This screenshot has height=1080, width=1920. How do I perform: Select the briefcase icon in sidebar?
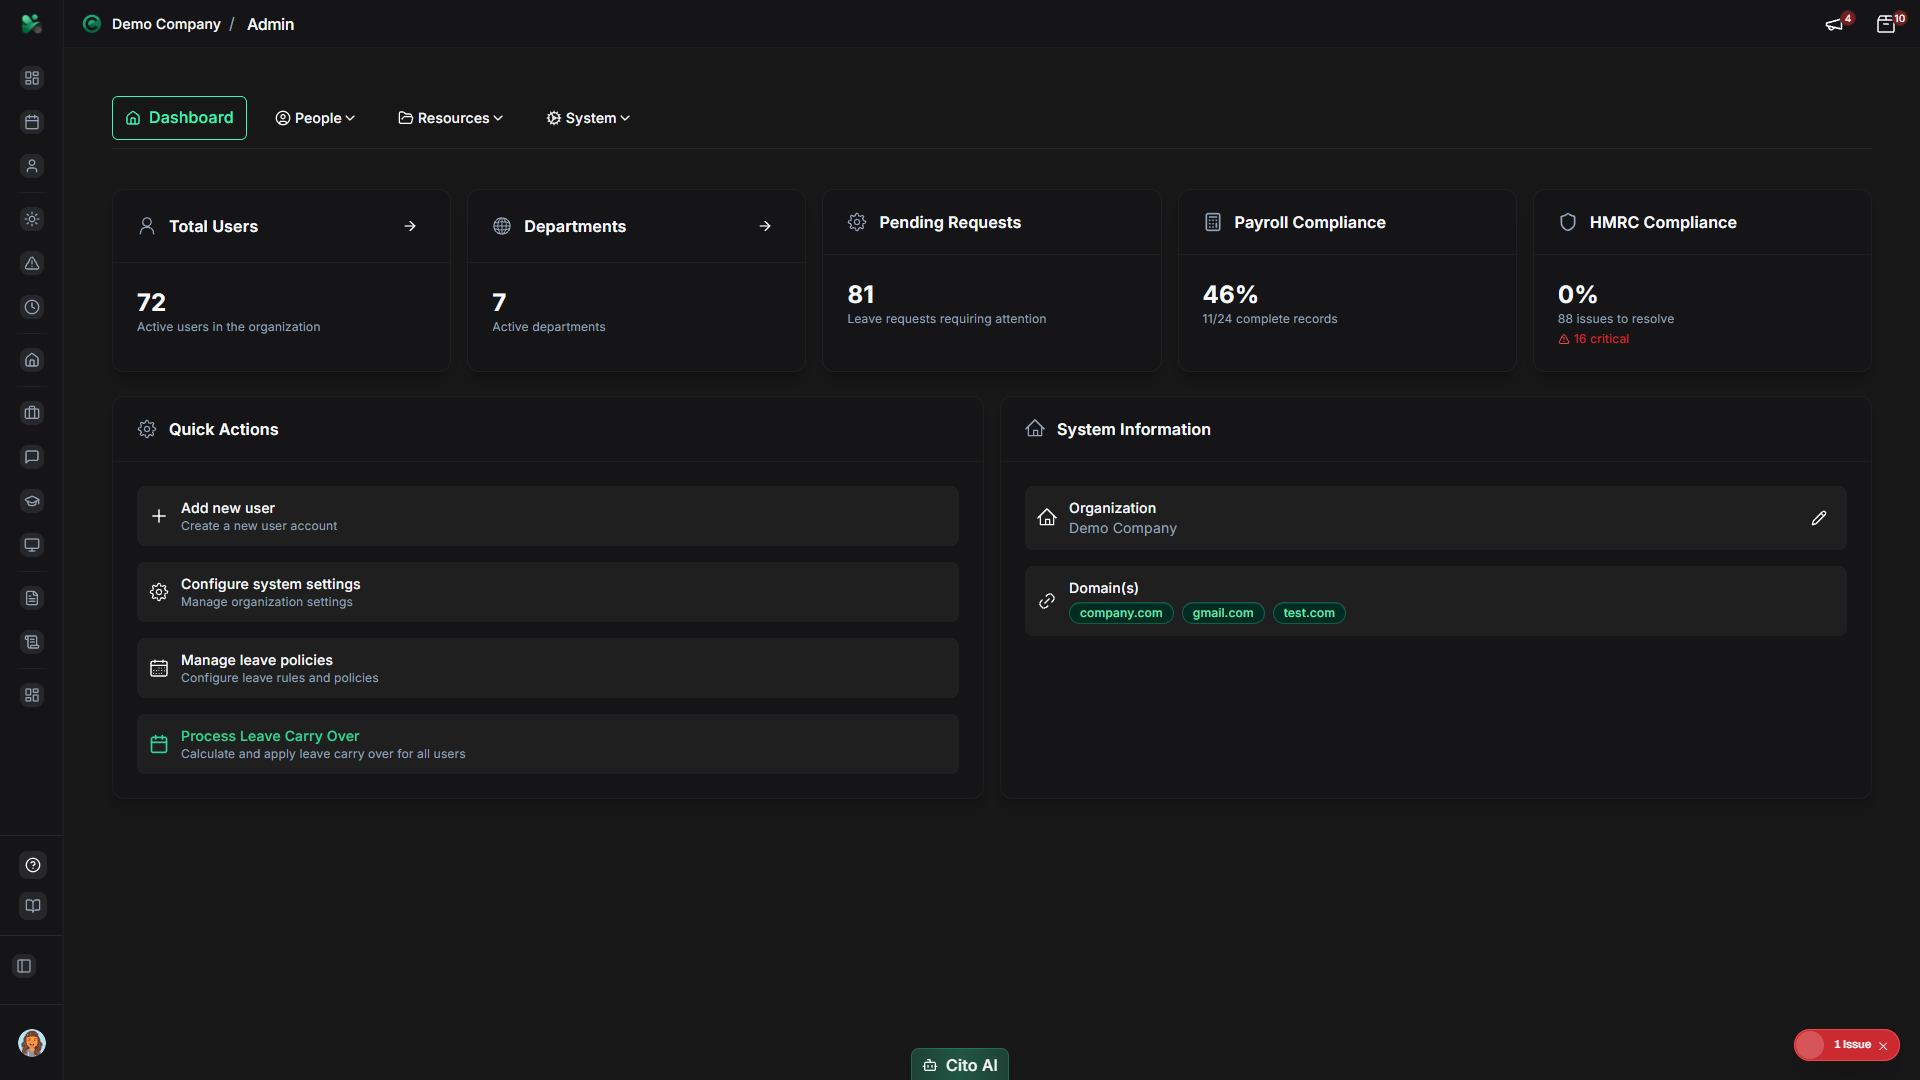(31, 412)
